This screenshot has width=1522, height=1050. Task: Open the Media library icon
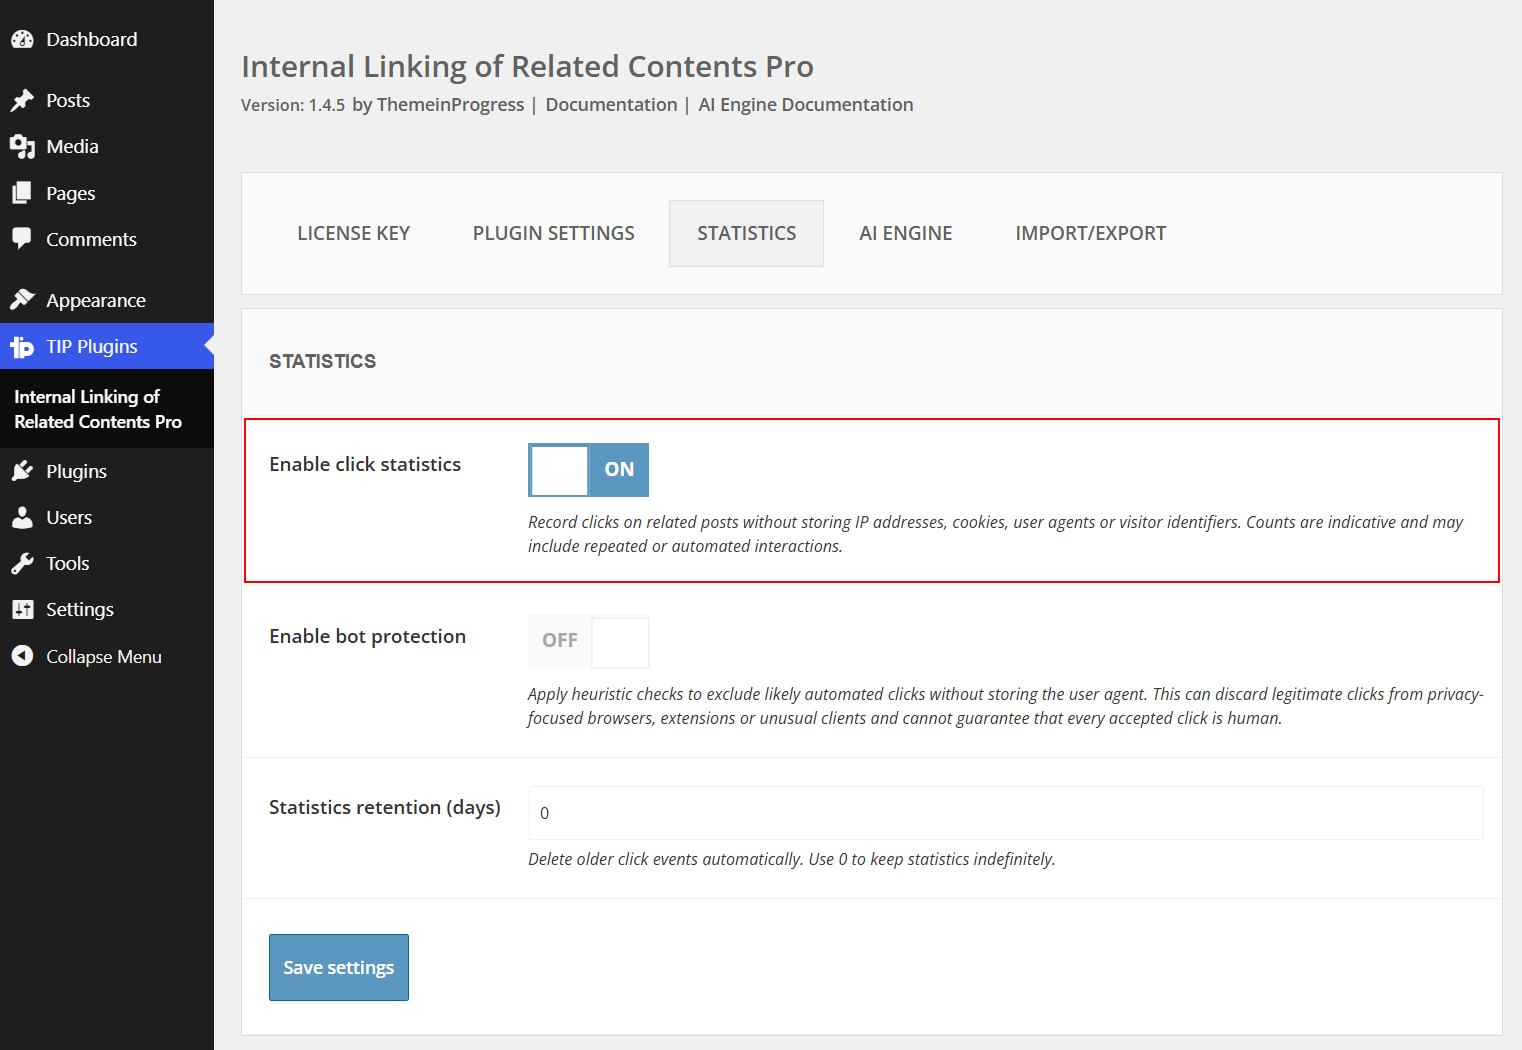click(x=22, y=146)
